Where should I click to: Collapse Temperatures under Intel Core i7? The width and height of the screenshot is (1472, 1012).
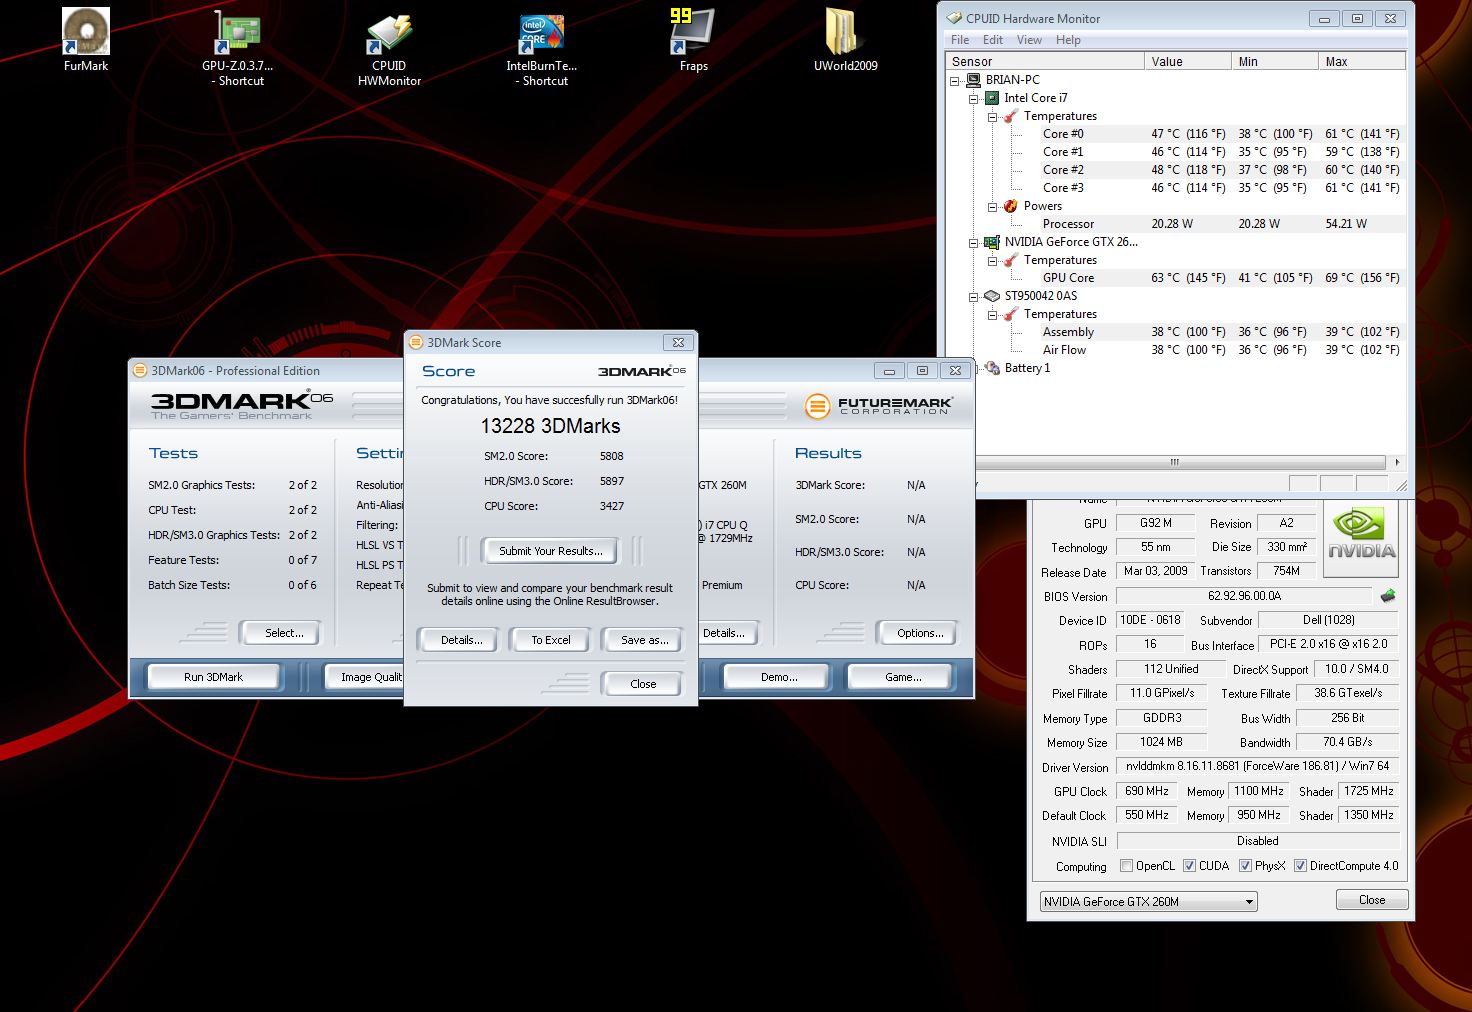(992, 117)
